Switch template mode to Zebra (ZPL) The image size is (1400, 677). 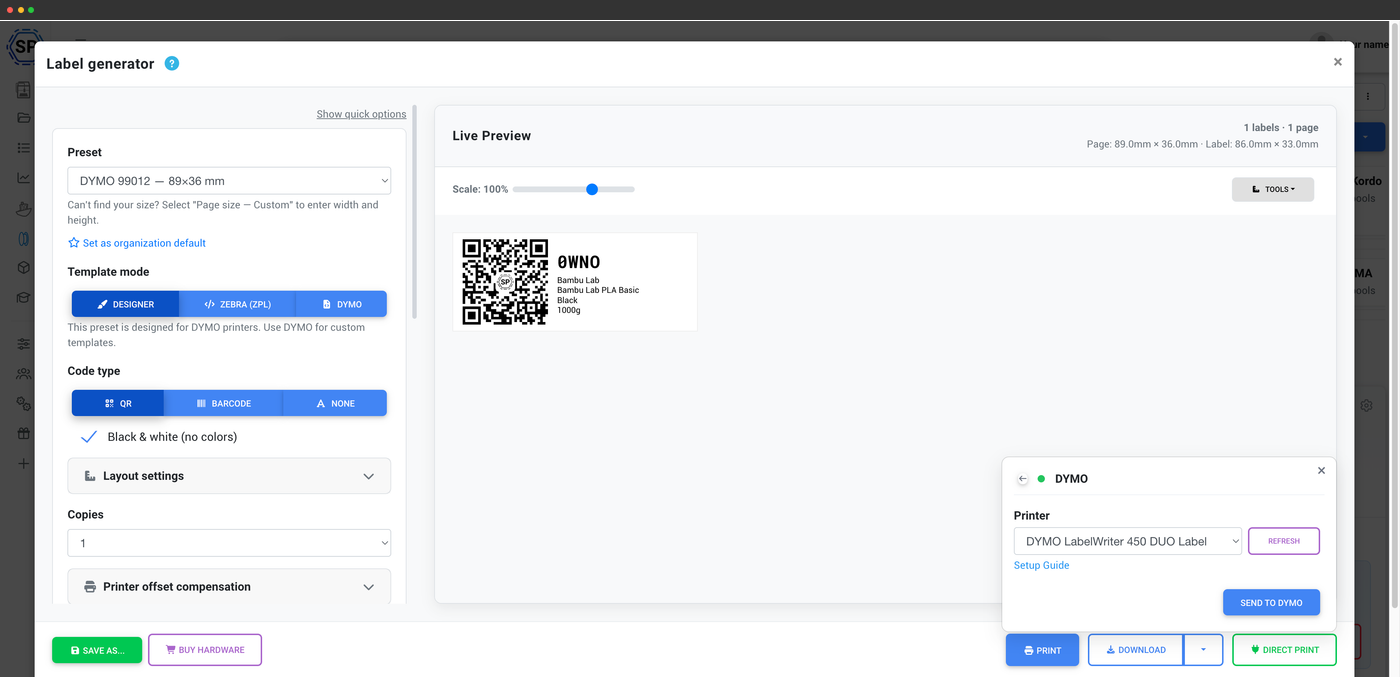point(237,304)
